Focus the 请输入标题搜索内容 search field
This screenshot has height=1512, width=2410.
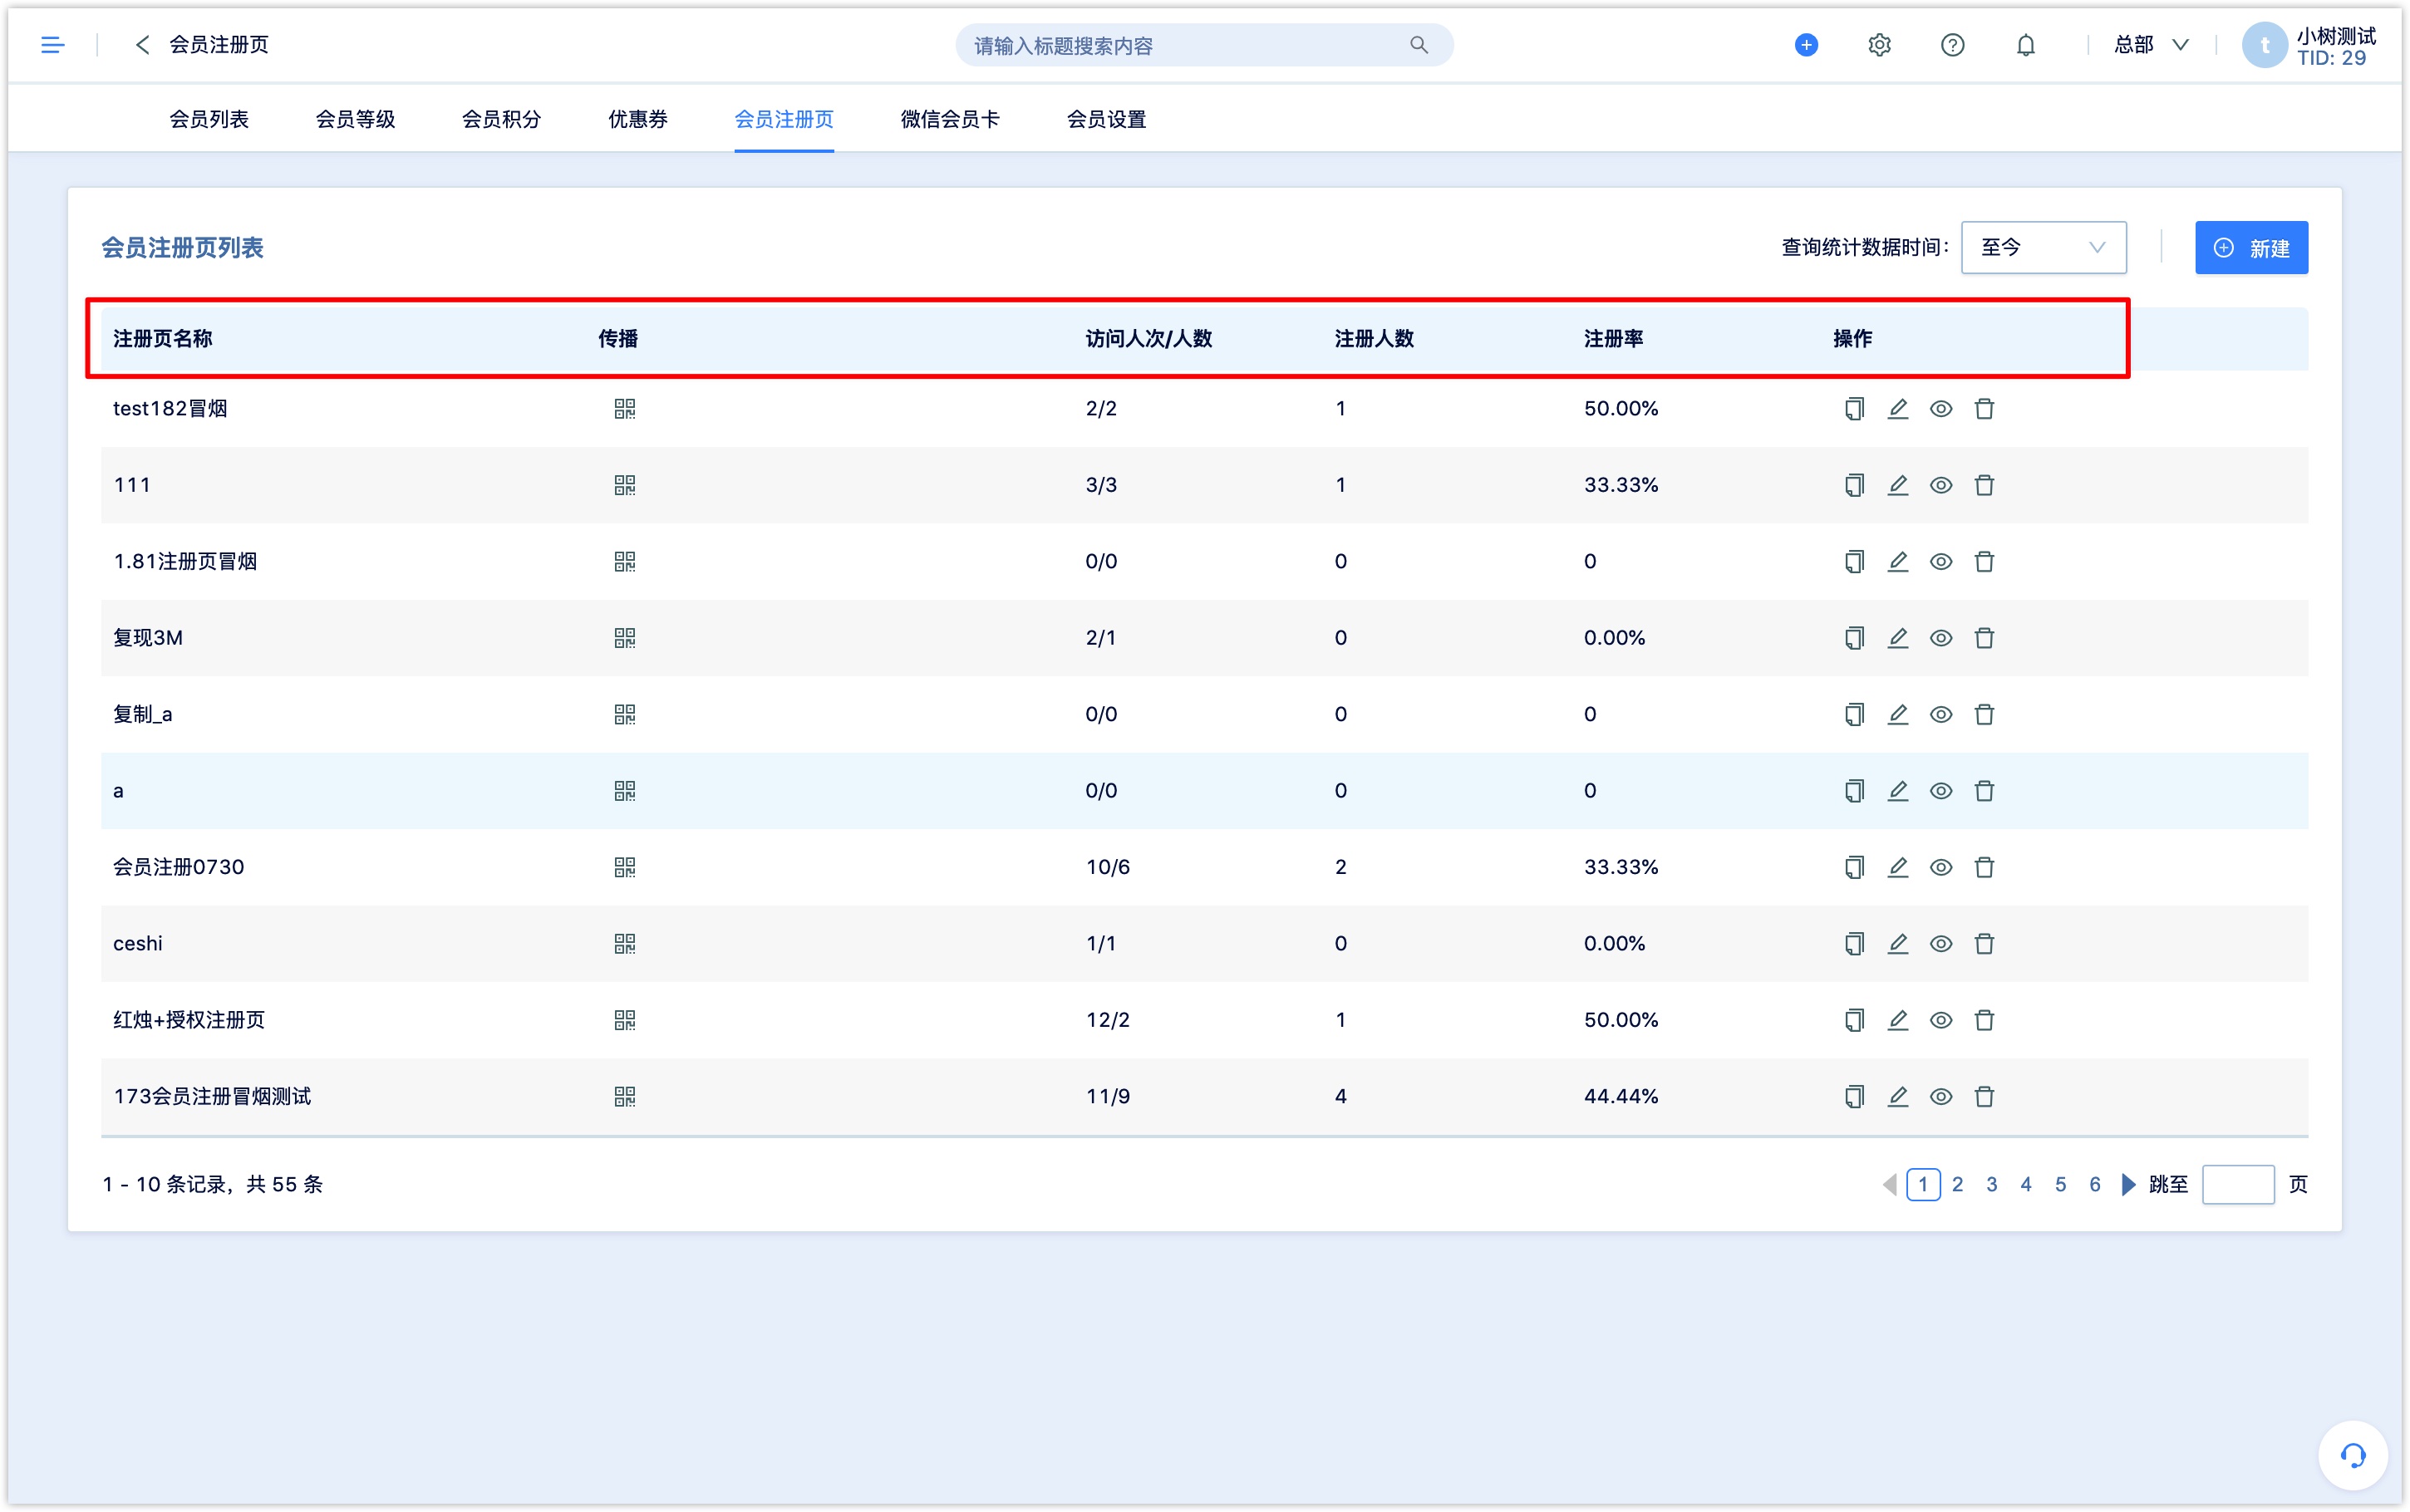[x=1204, y=45]
